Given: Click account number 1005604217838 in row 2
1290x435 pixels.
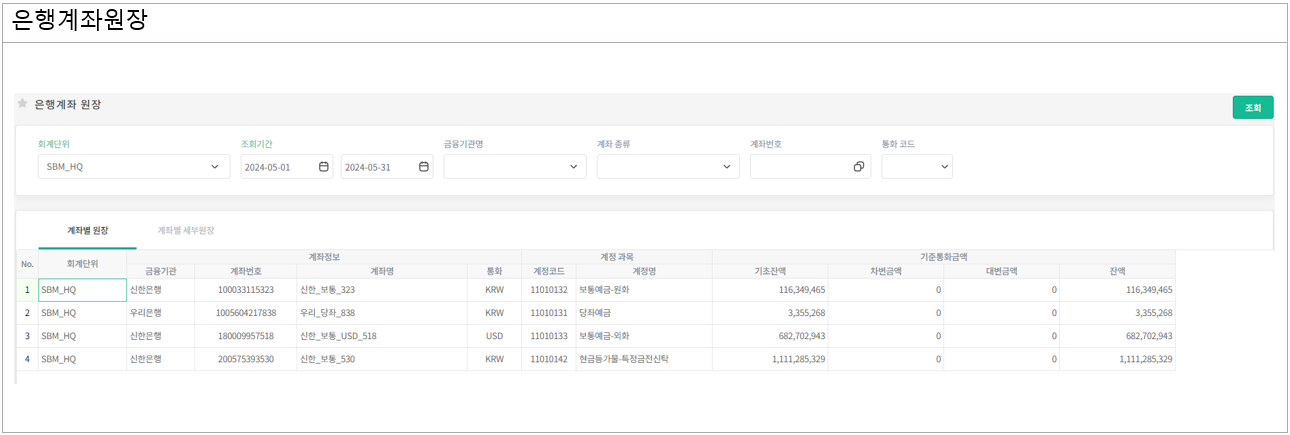Looking at the screenshot, I should pos(245,313).
